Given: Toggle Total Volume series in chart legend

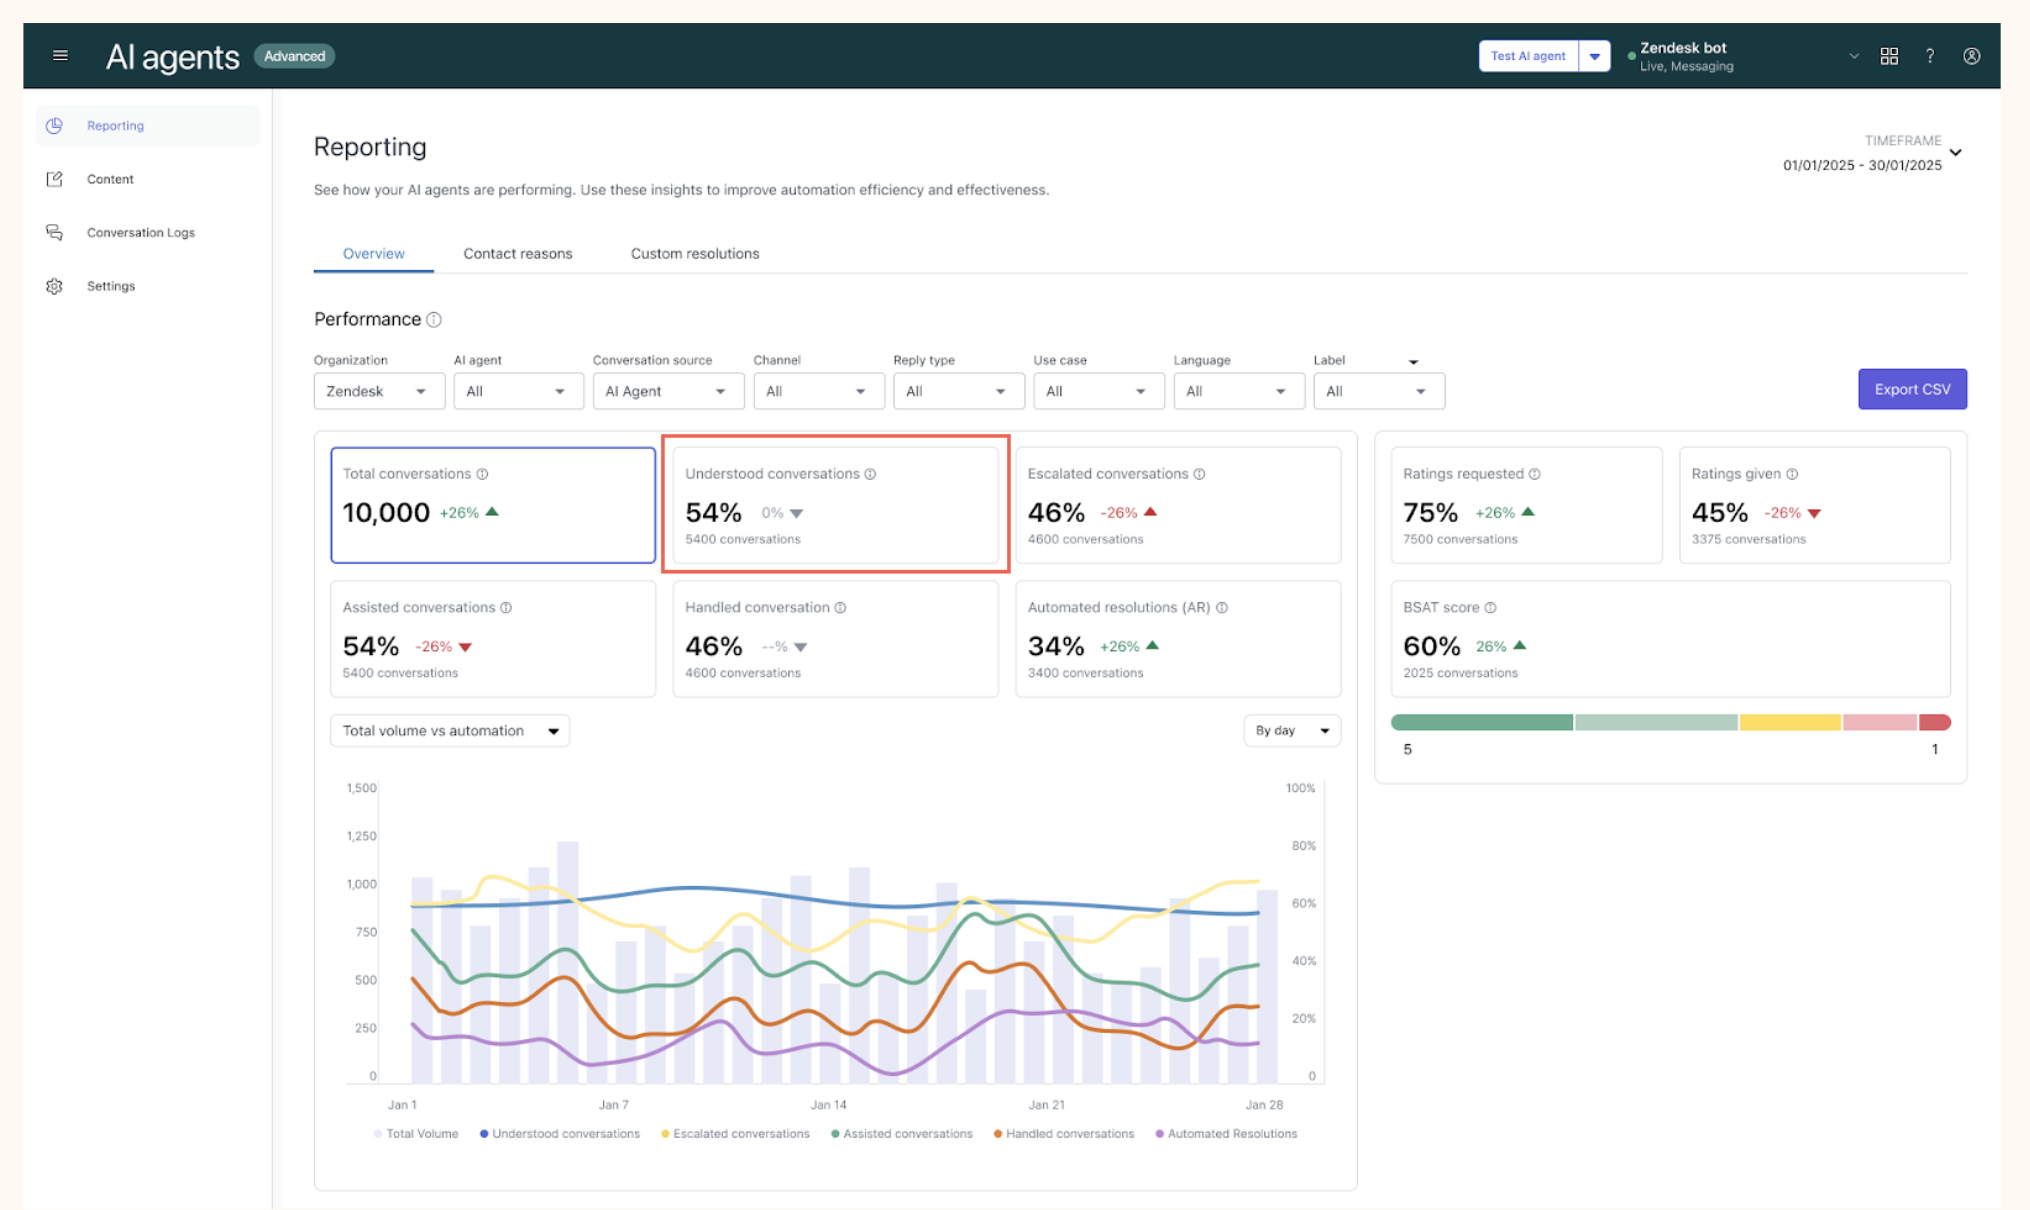Looking at the screenshot, I should [416, 1134].
